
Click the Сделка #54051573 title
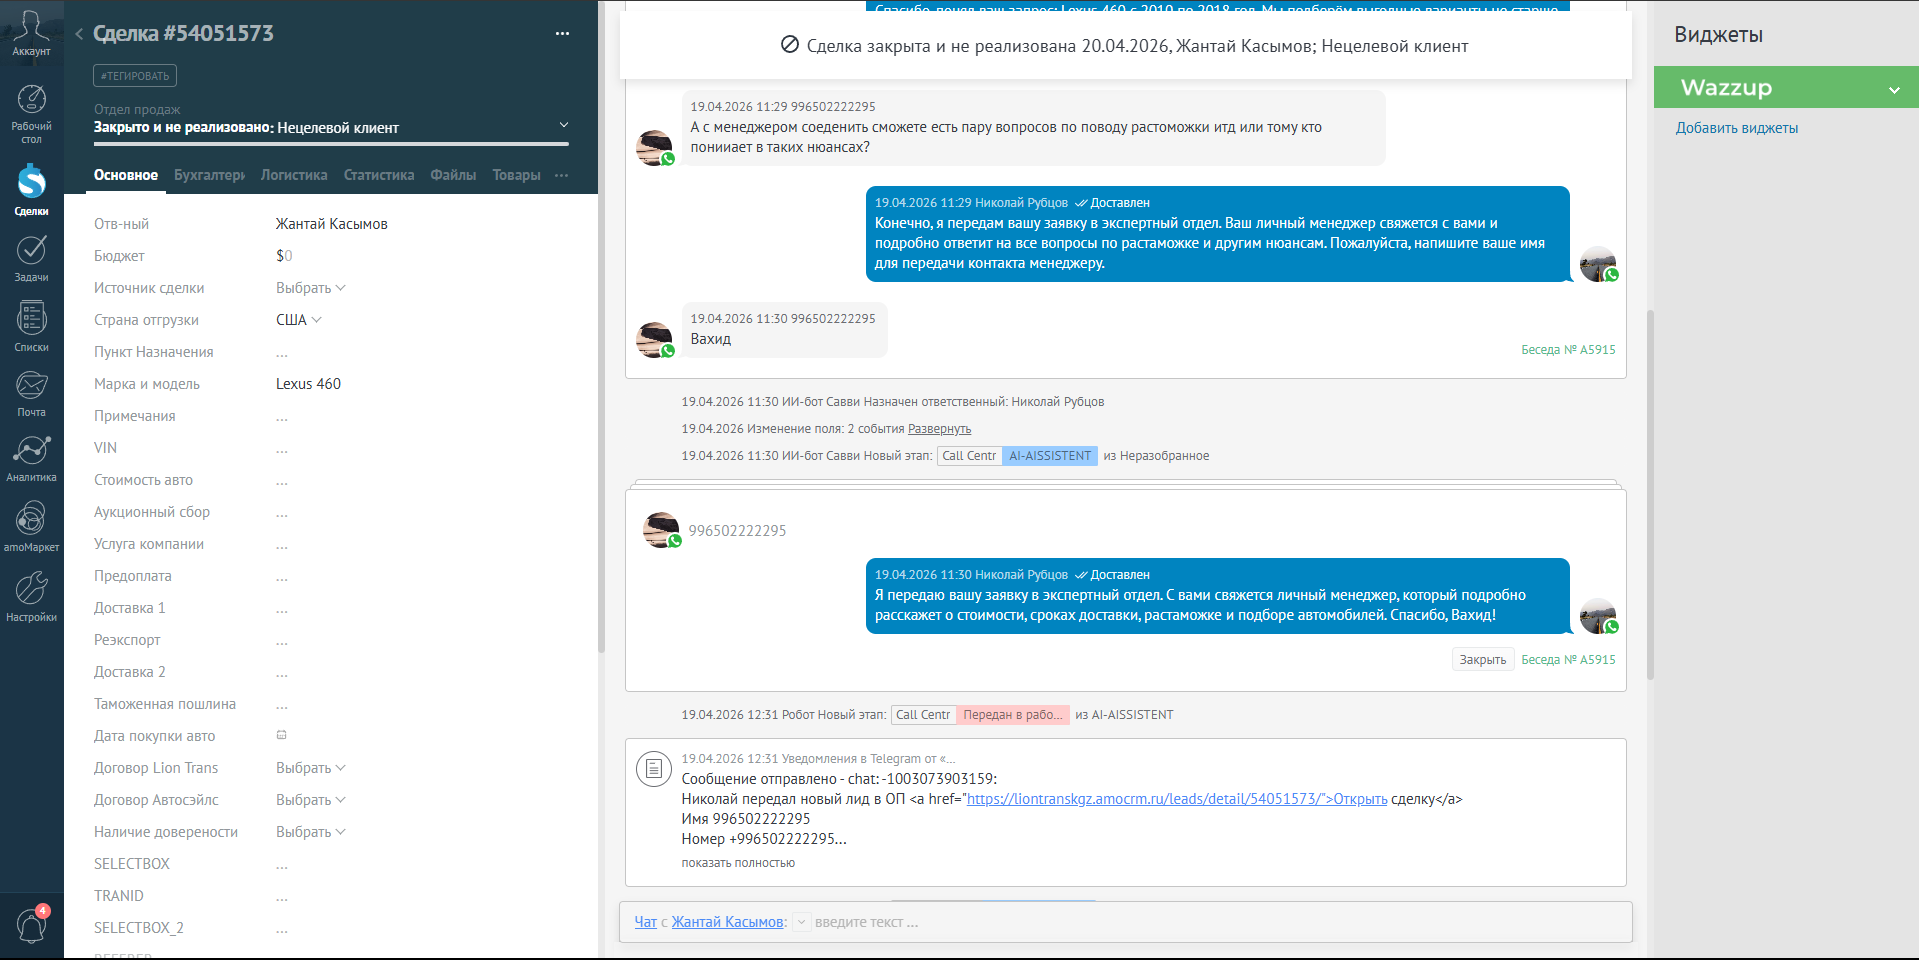coord(183,33)
